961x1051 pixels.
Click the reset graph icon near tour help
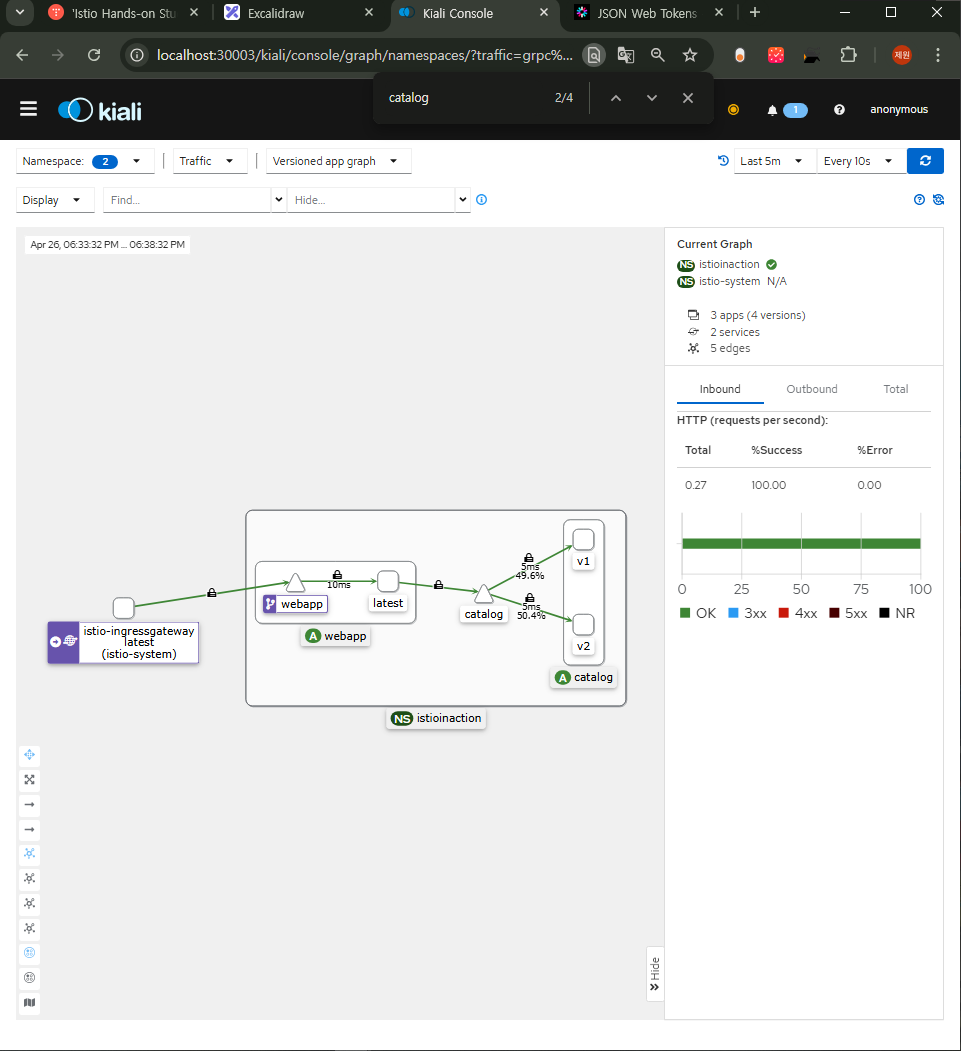point(938,200)
